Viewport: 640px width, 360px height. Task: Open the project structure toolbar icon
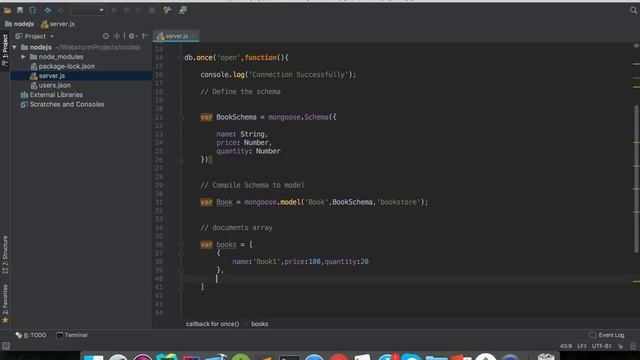click(182, 10)
